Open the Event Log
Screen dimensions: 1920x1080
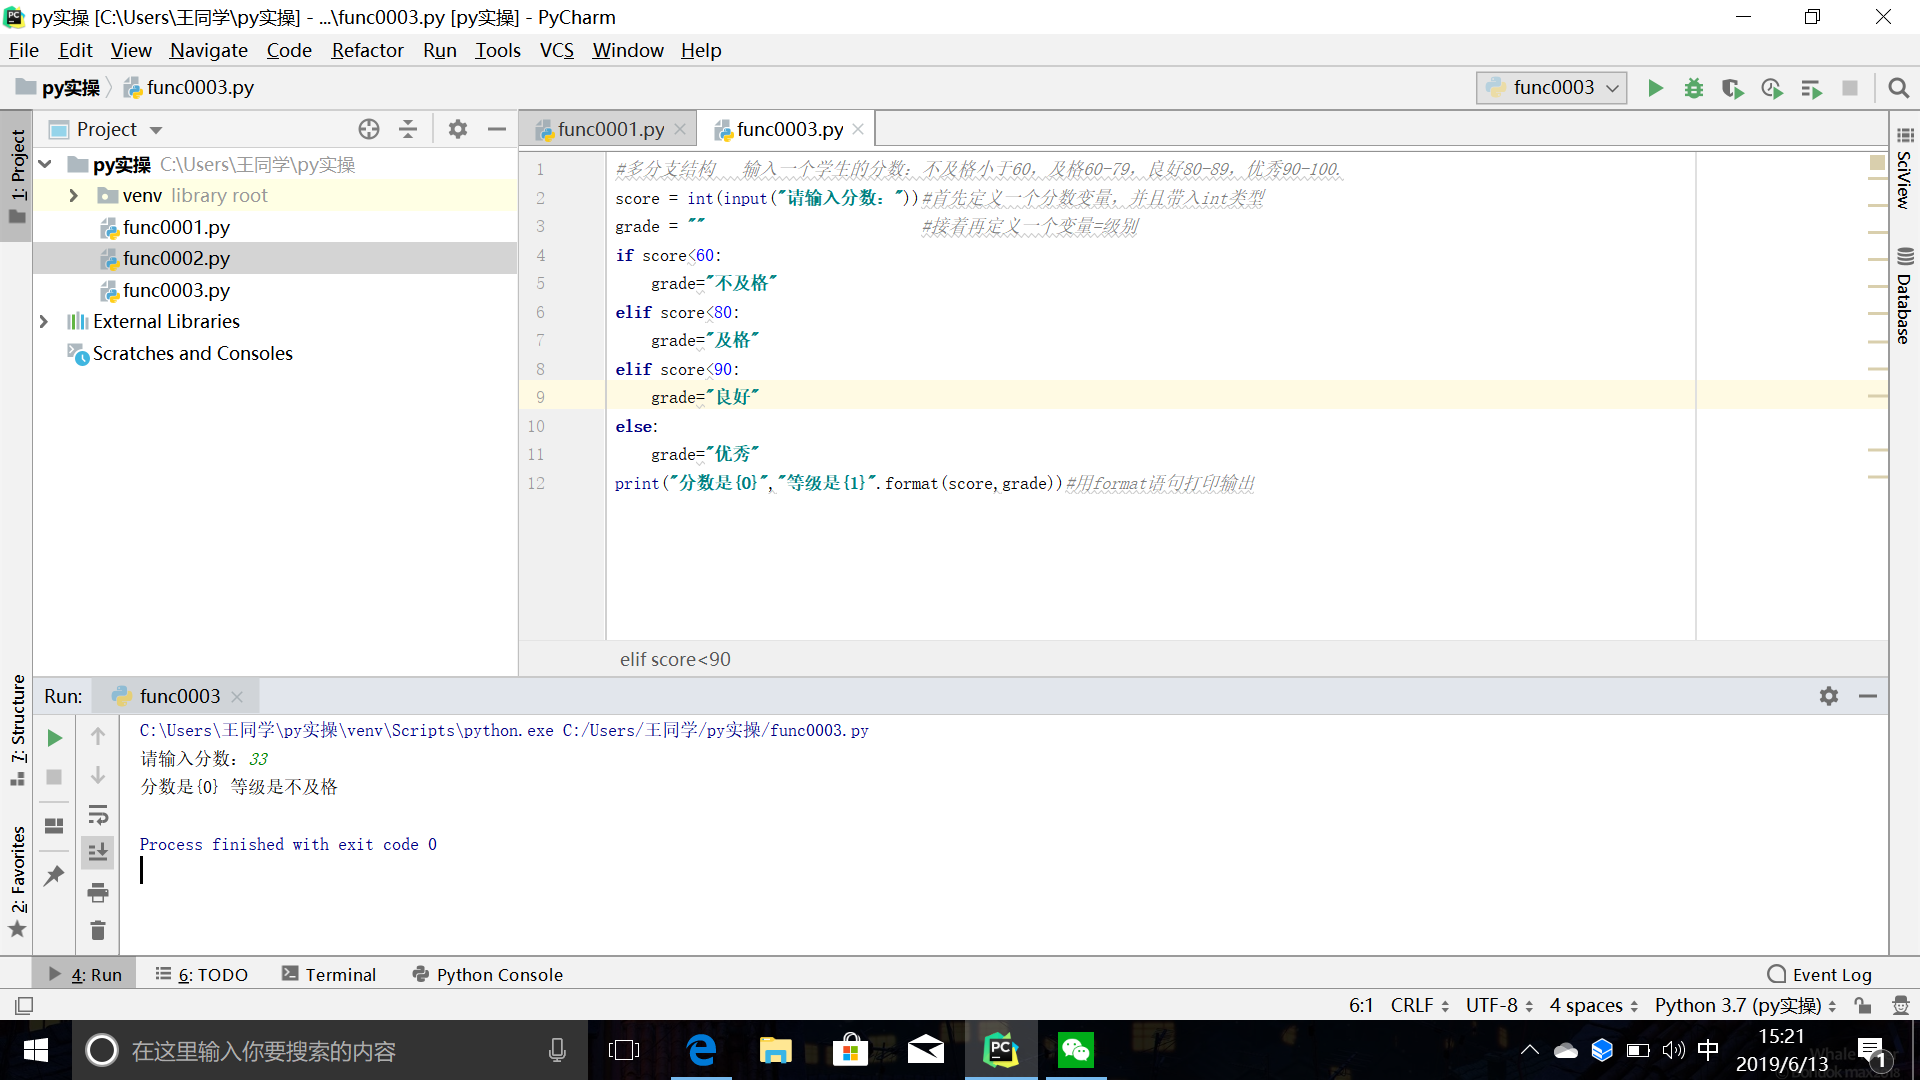tap(1819, 974)
